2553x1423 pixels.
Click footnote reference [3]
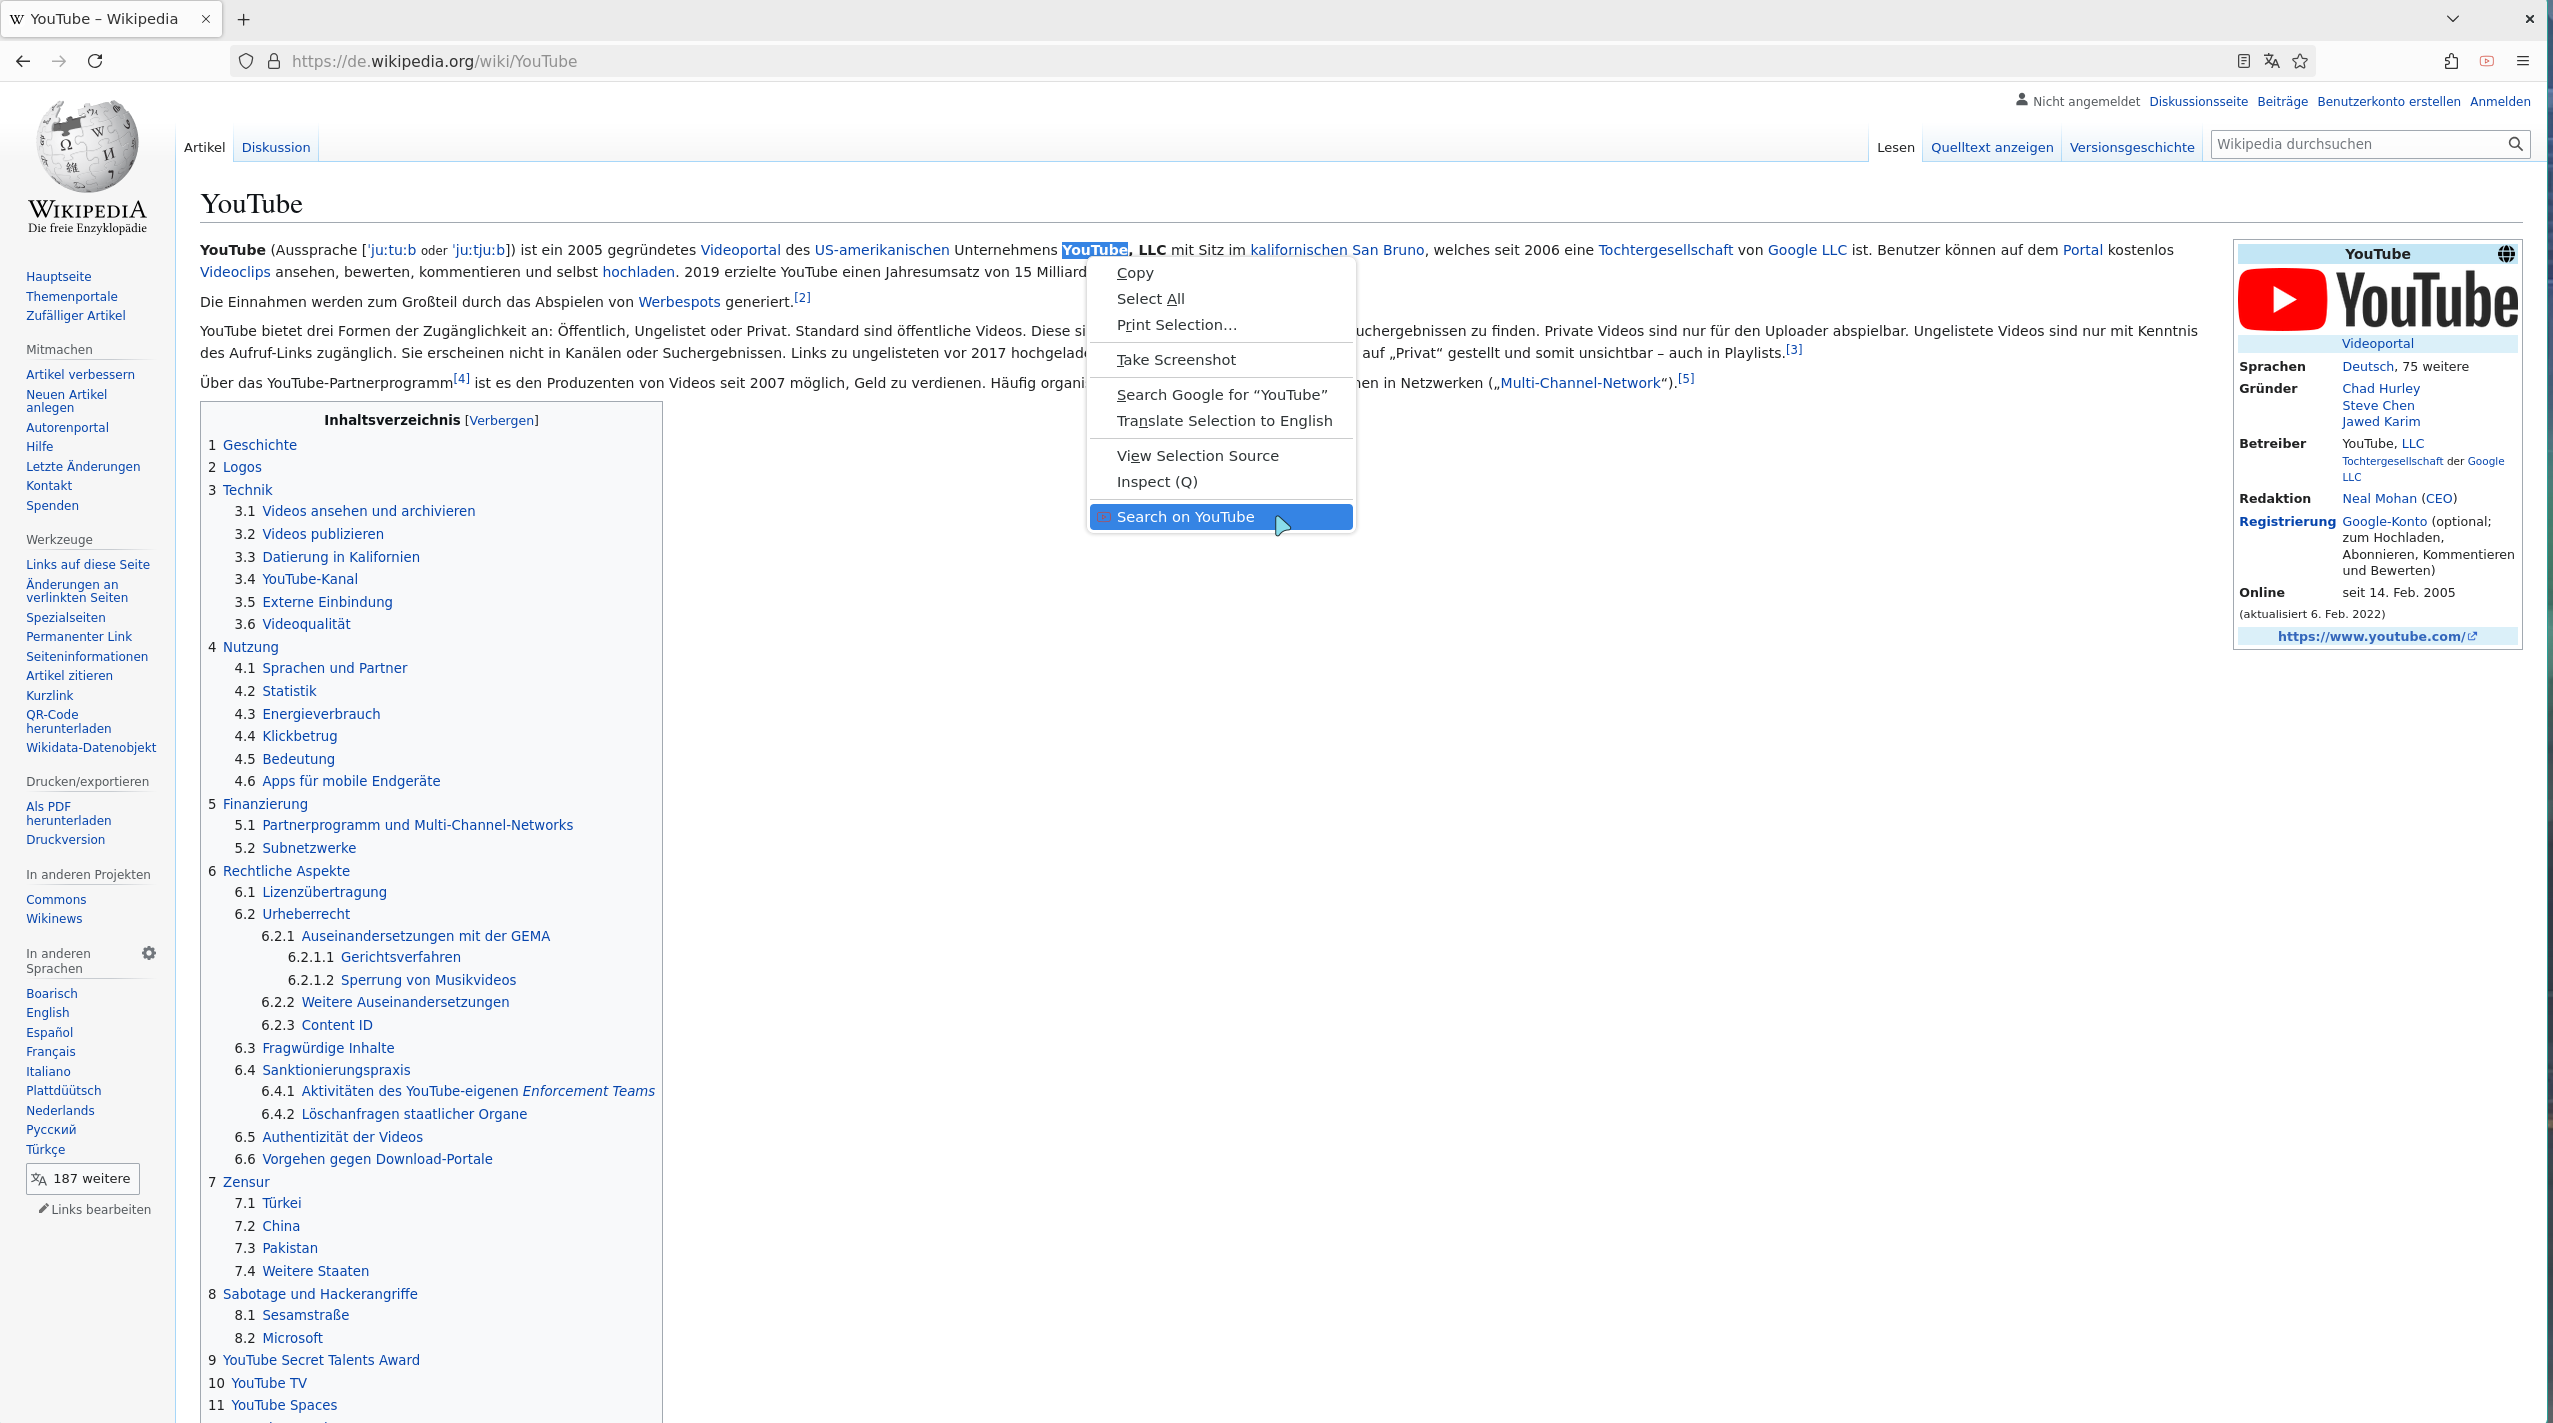coord(1794,349)
